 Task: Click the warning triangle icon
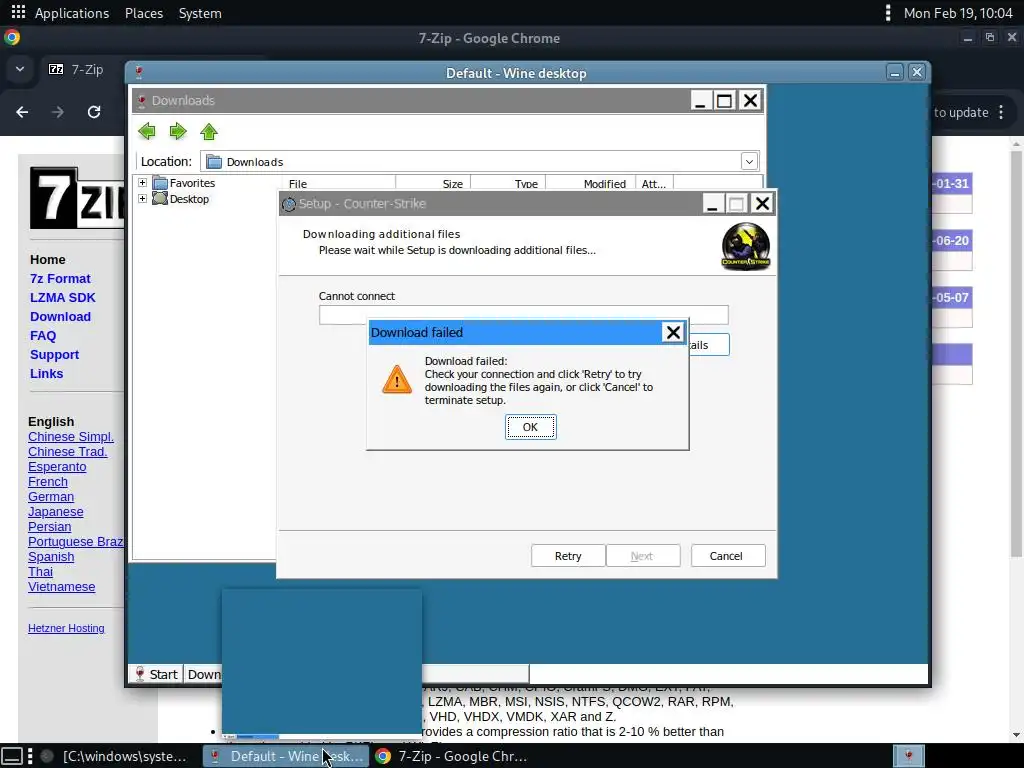pyautogui.click(x=396, y=379)
